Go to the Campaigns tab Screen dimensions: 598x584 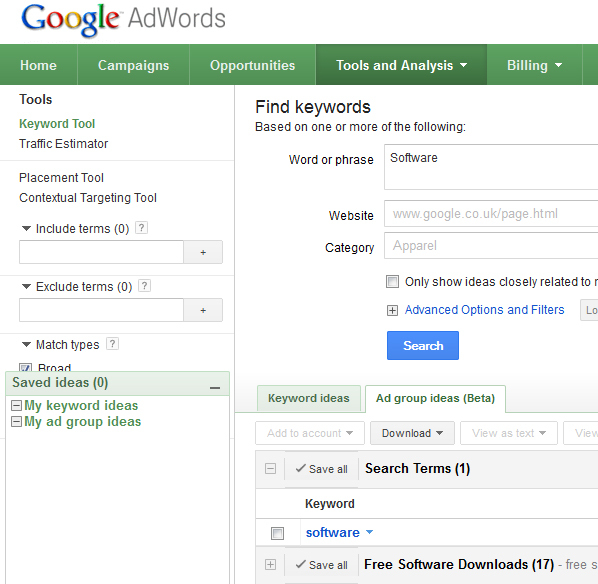133,65
